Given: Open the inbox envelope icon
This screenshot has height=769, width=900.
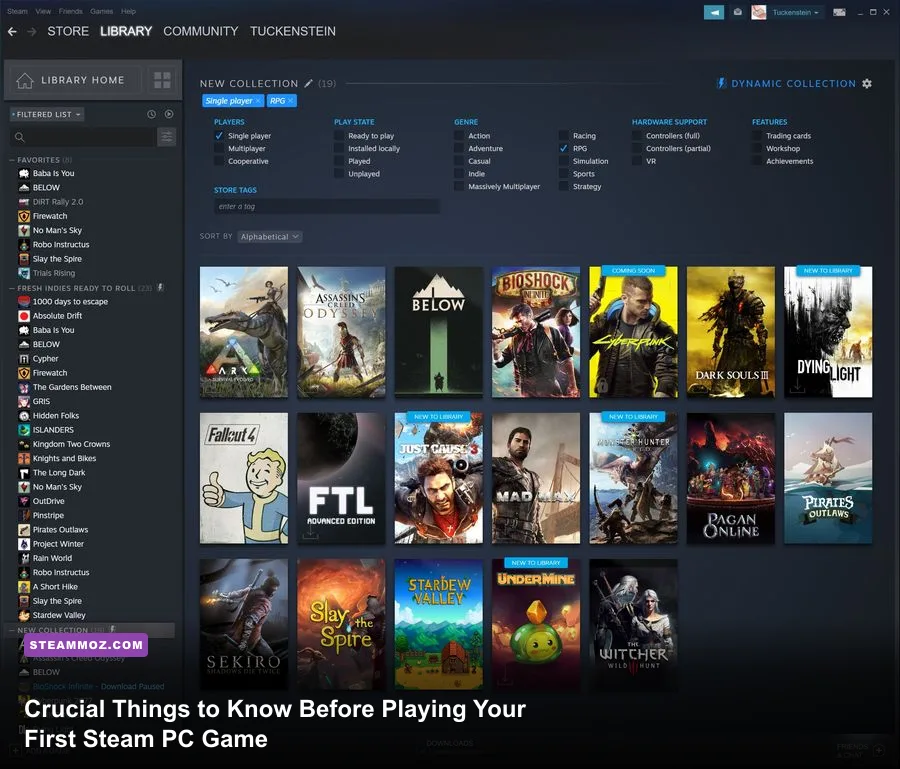Looking at the screenshot, I should tap(738, 12).
